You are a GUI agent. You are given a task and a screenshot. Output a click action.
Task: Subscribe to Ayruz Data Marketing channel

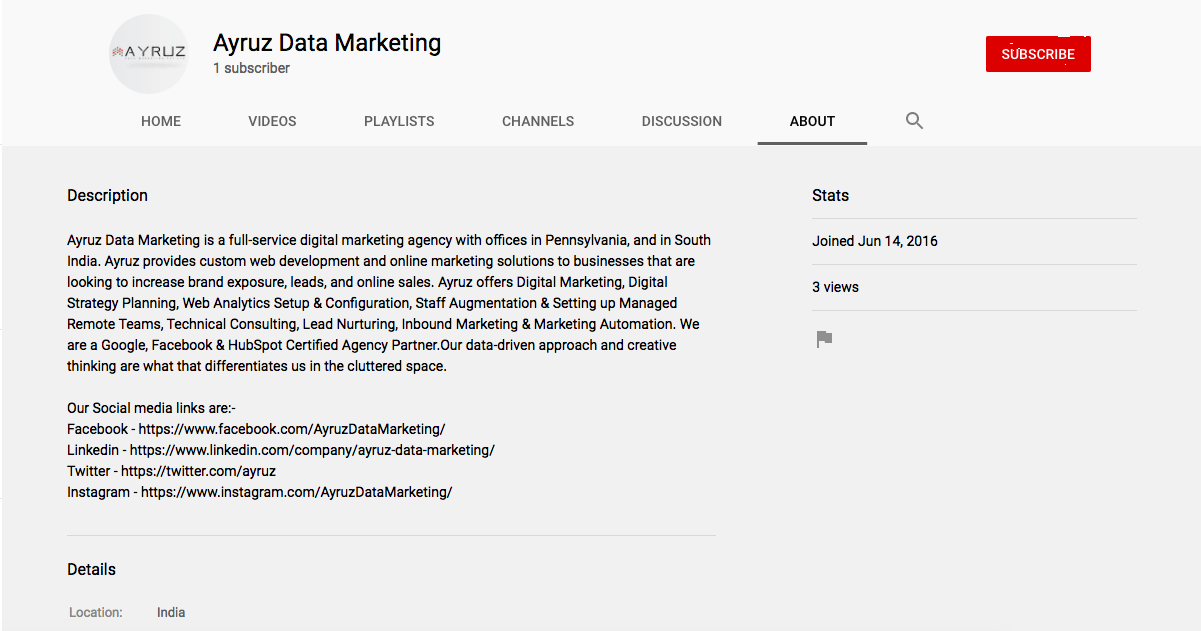pos(1038,54)
